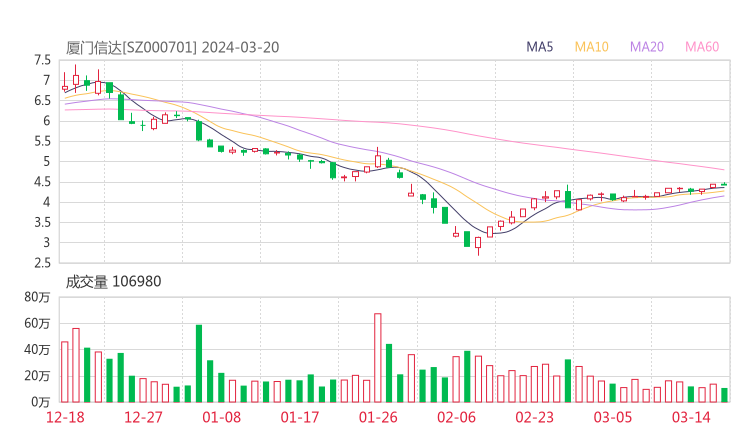This screenshot has width=740, height=440.
Task: Click the chart title 厦门信达[SZ000701] 2024-03-20
Action: click(x=172, y=47)
